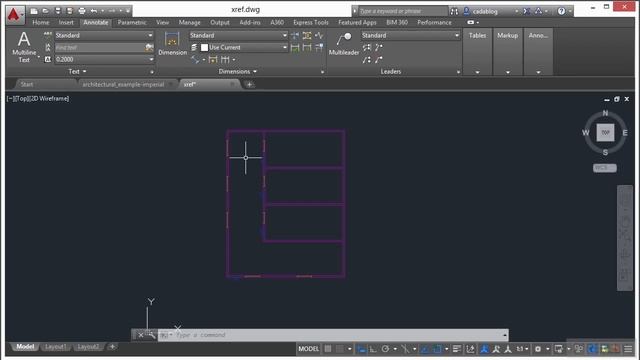Viewport: 640px width, 360px height.
Task: Open the Dimension Style Standard dropdown
Action: [x=238, y=36]
